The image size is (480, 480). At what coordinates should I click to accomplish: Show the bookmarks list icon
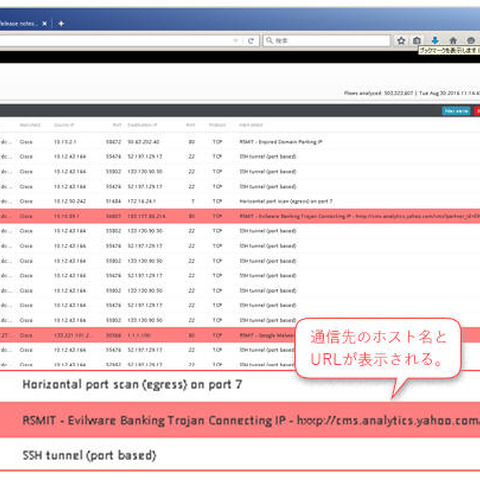[x=417, y=41]
